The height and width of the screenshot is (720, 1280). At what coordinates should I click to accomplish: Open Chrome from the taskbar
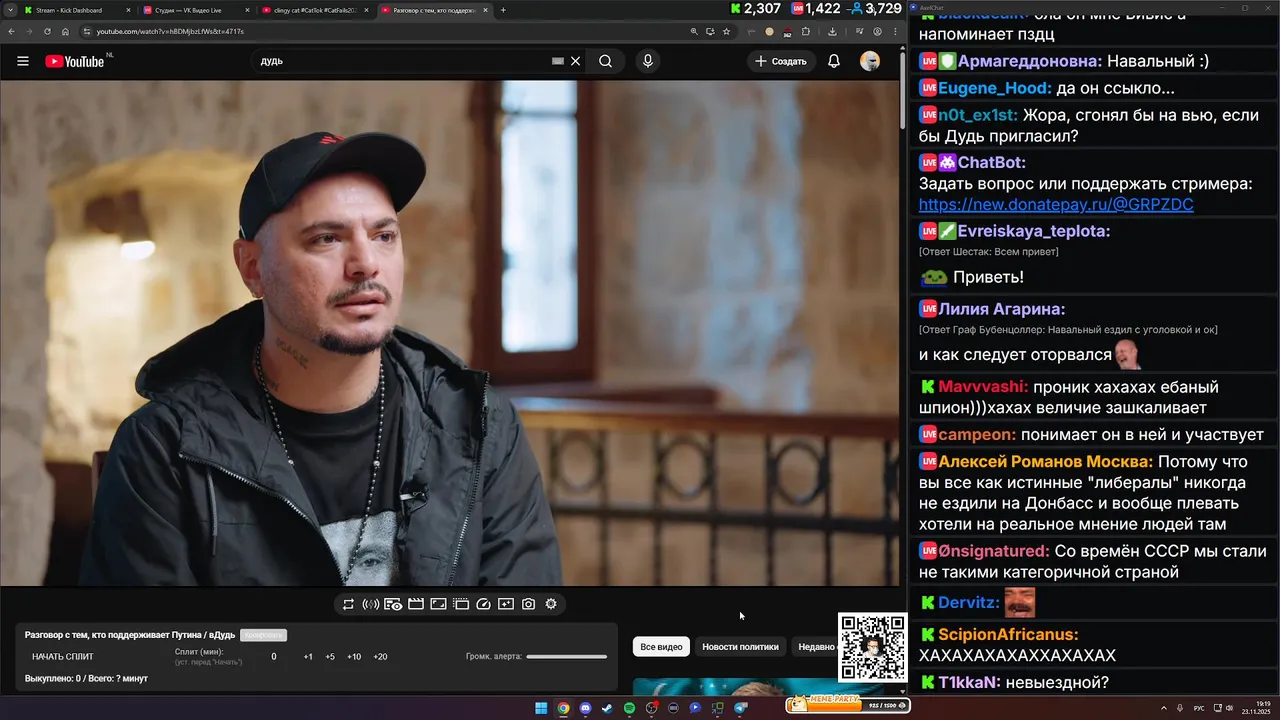(x=563, y=708)
